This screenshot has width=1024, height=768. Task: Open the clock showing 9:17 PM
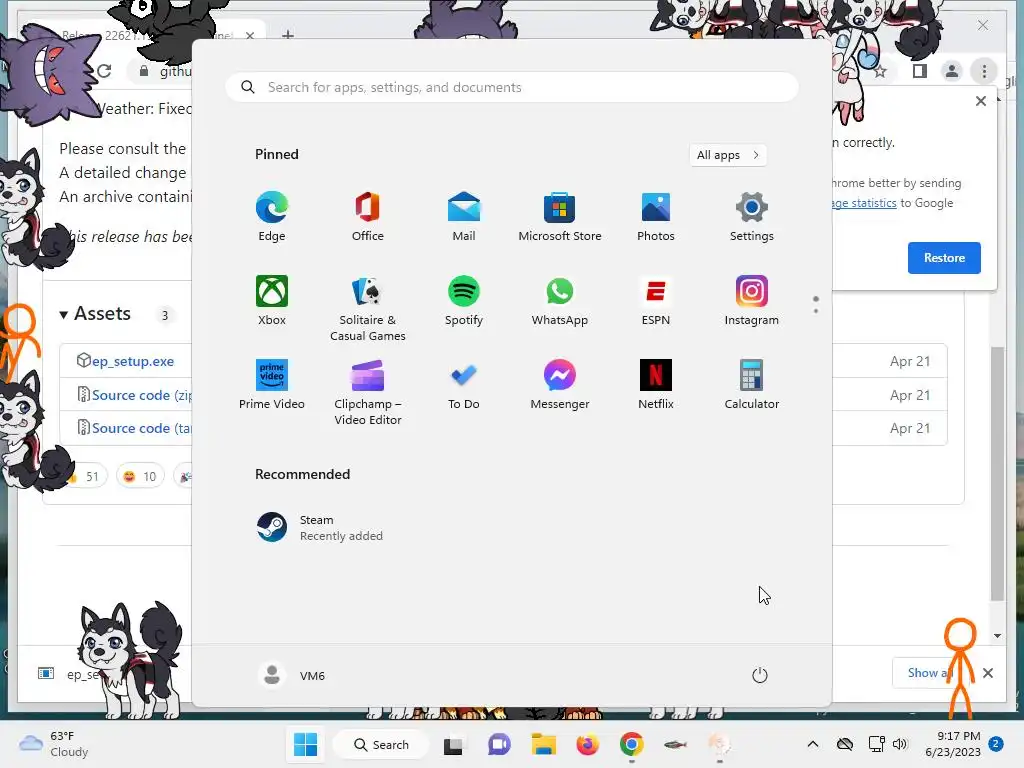pos(953,744)
